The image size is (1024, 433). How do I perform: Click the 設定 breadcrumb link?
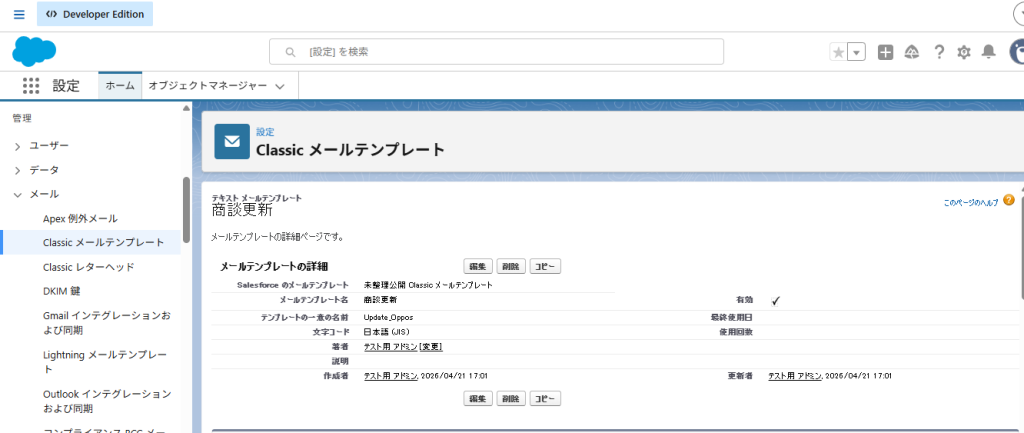point(265,131)
